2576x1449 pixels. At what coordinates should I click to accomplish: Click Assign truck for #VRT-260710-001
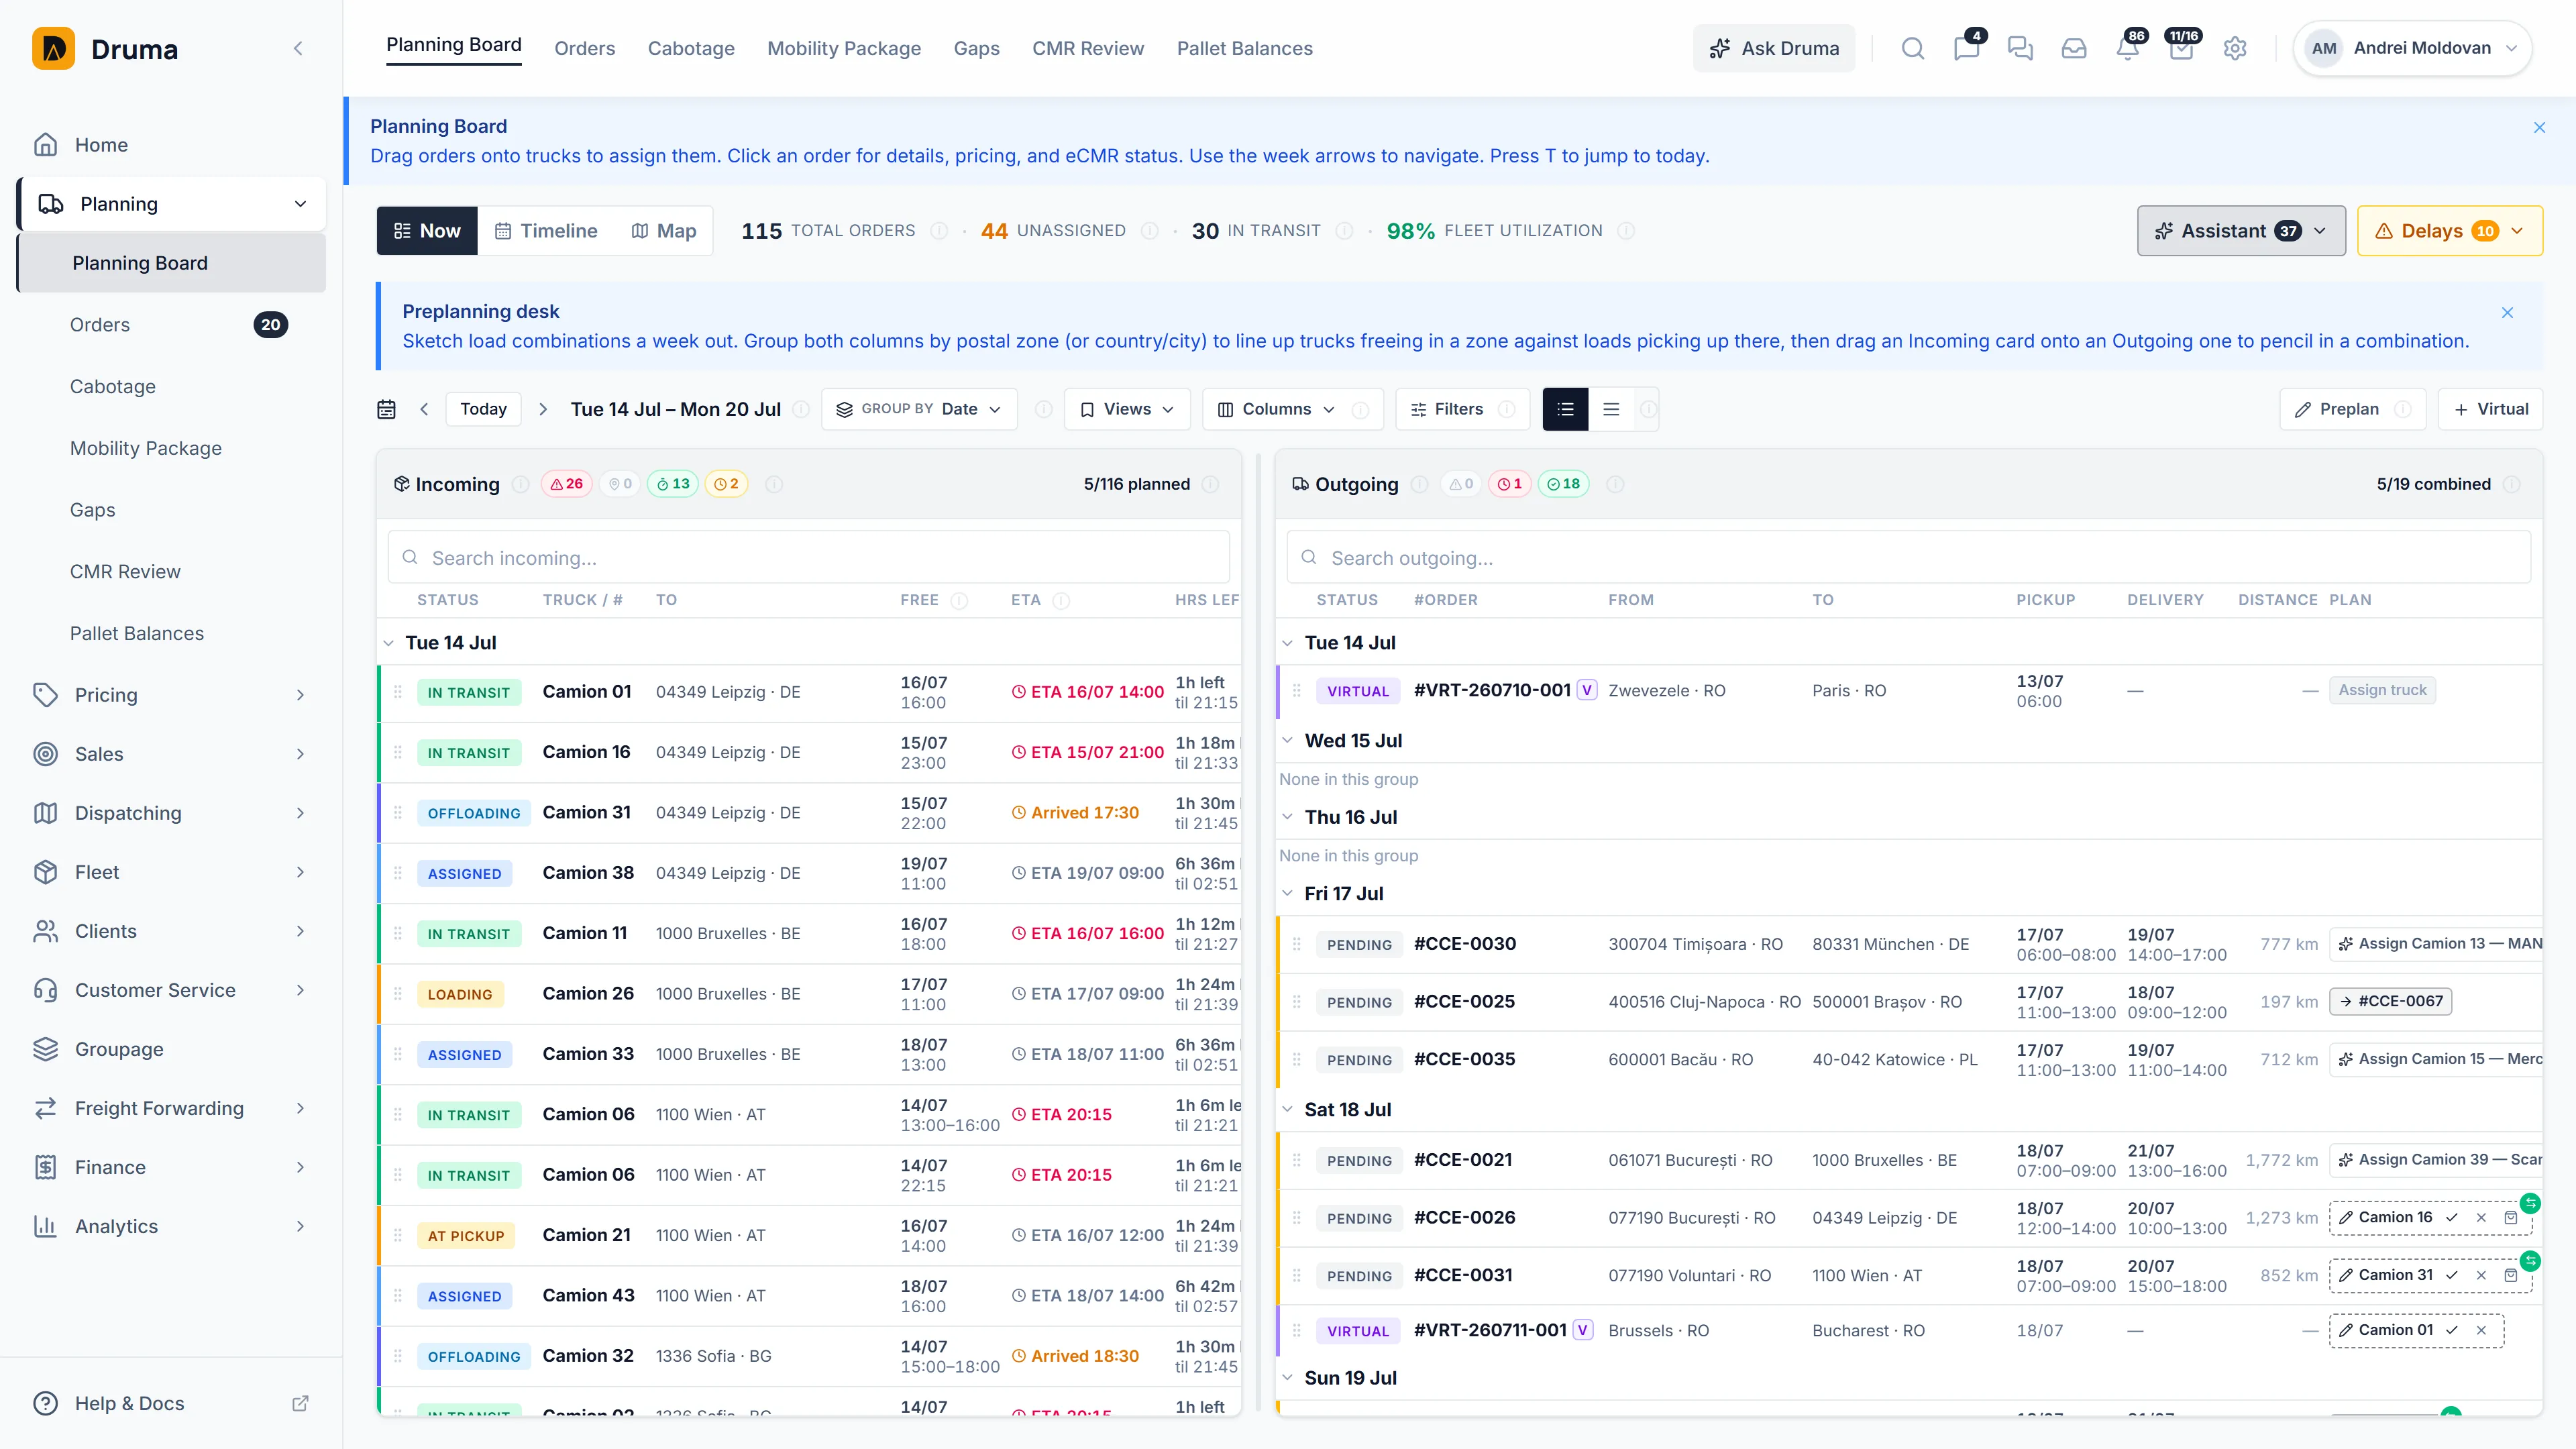[2382, 690]
